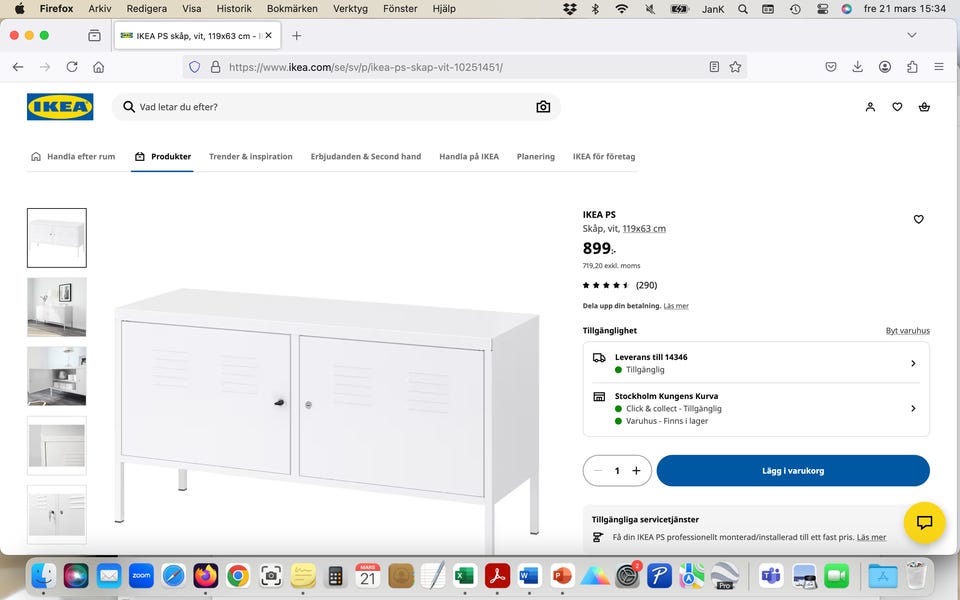The height and width of the screenshot is (600, 960).
Task: Open Handla på IKEA tab
Action: [x=469, y=156]
